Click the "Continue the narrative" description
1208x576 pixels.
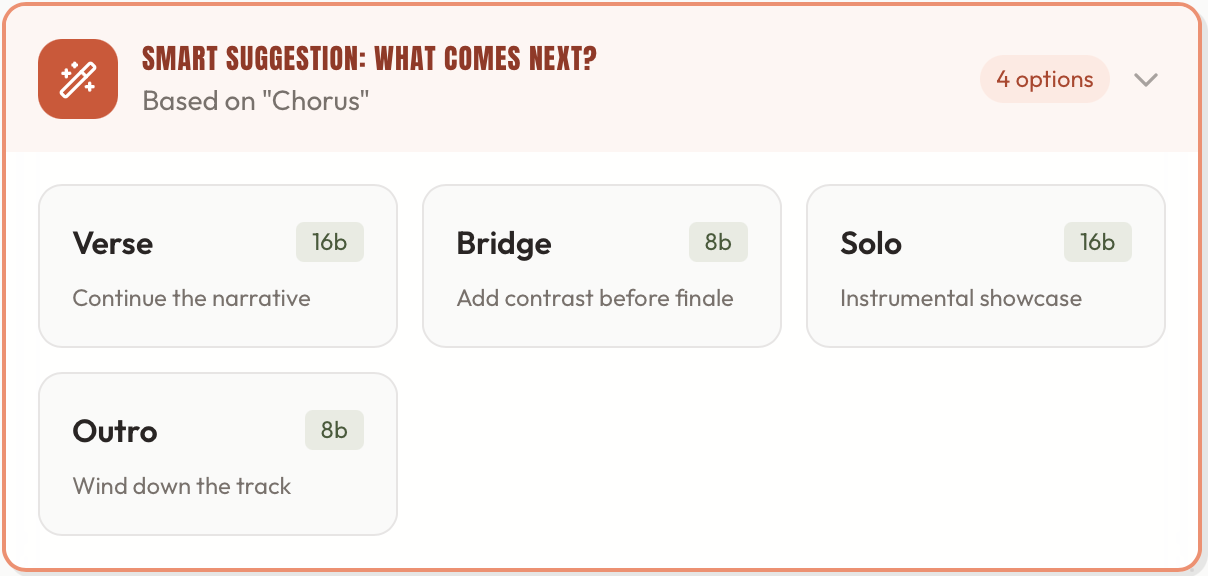tap(192, 298)
